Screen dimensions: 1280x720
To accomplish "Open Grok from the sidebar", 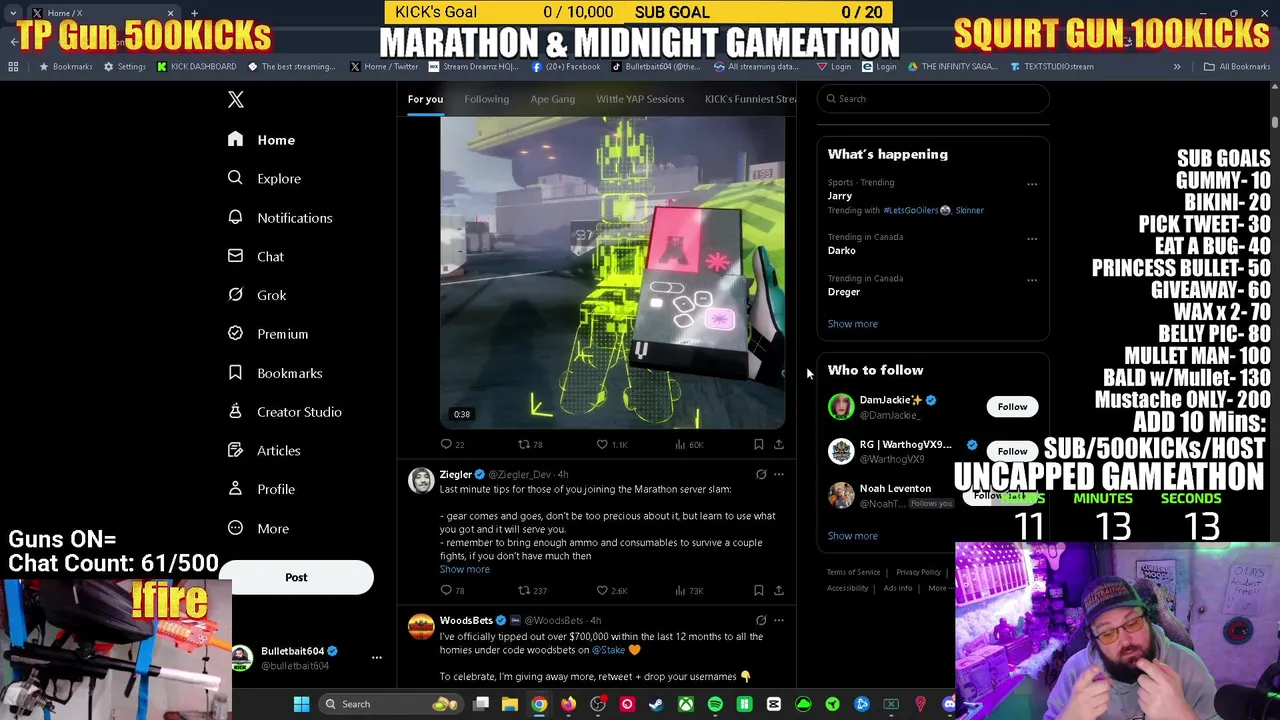I will [257, 295].
